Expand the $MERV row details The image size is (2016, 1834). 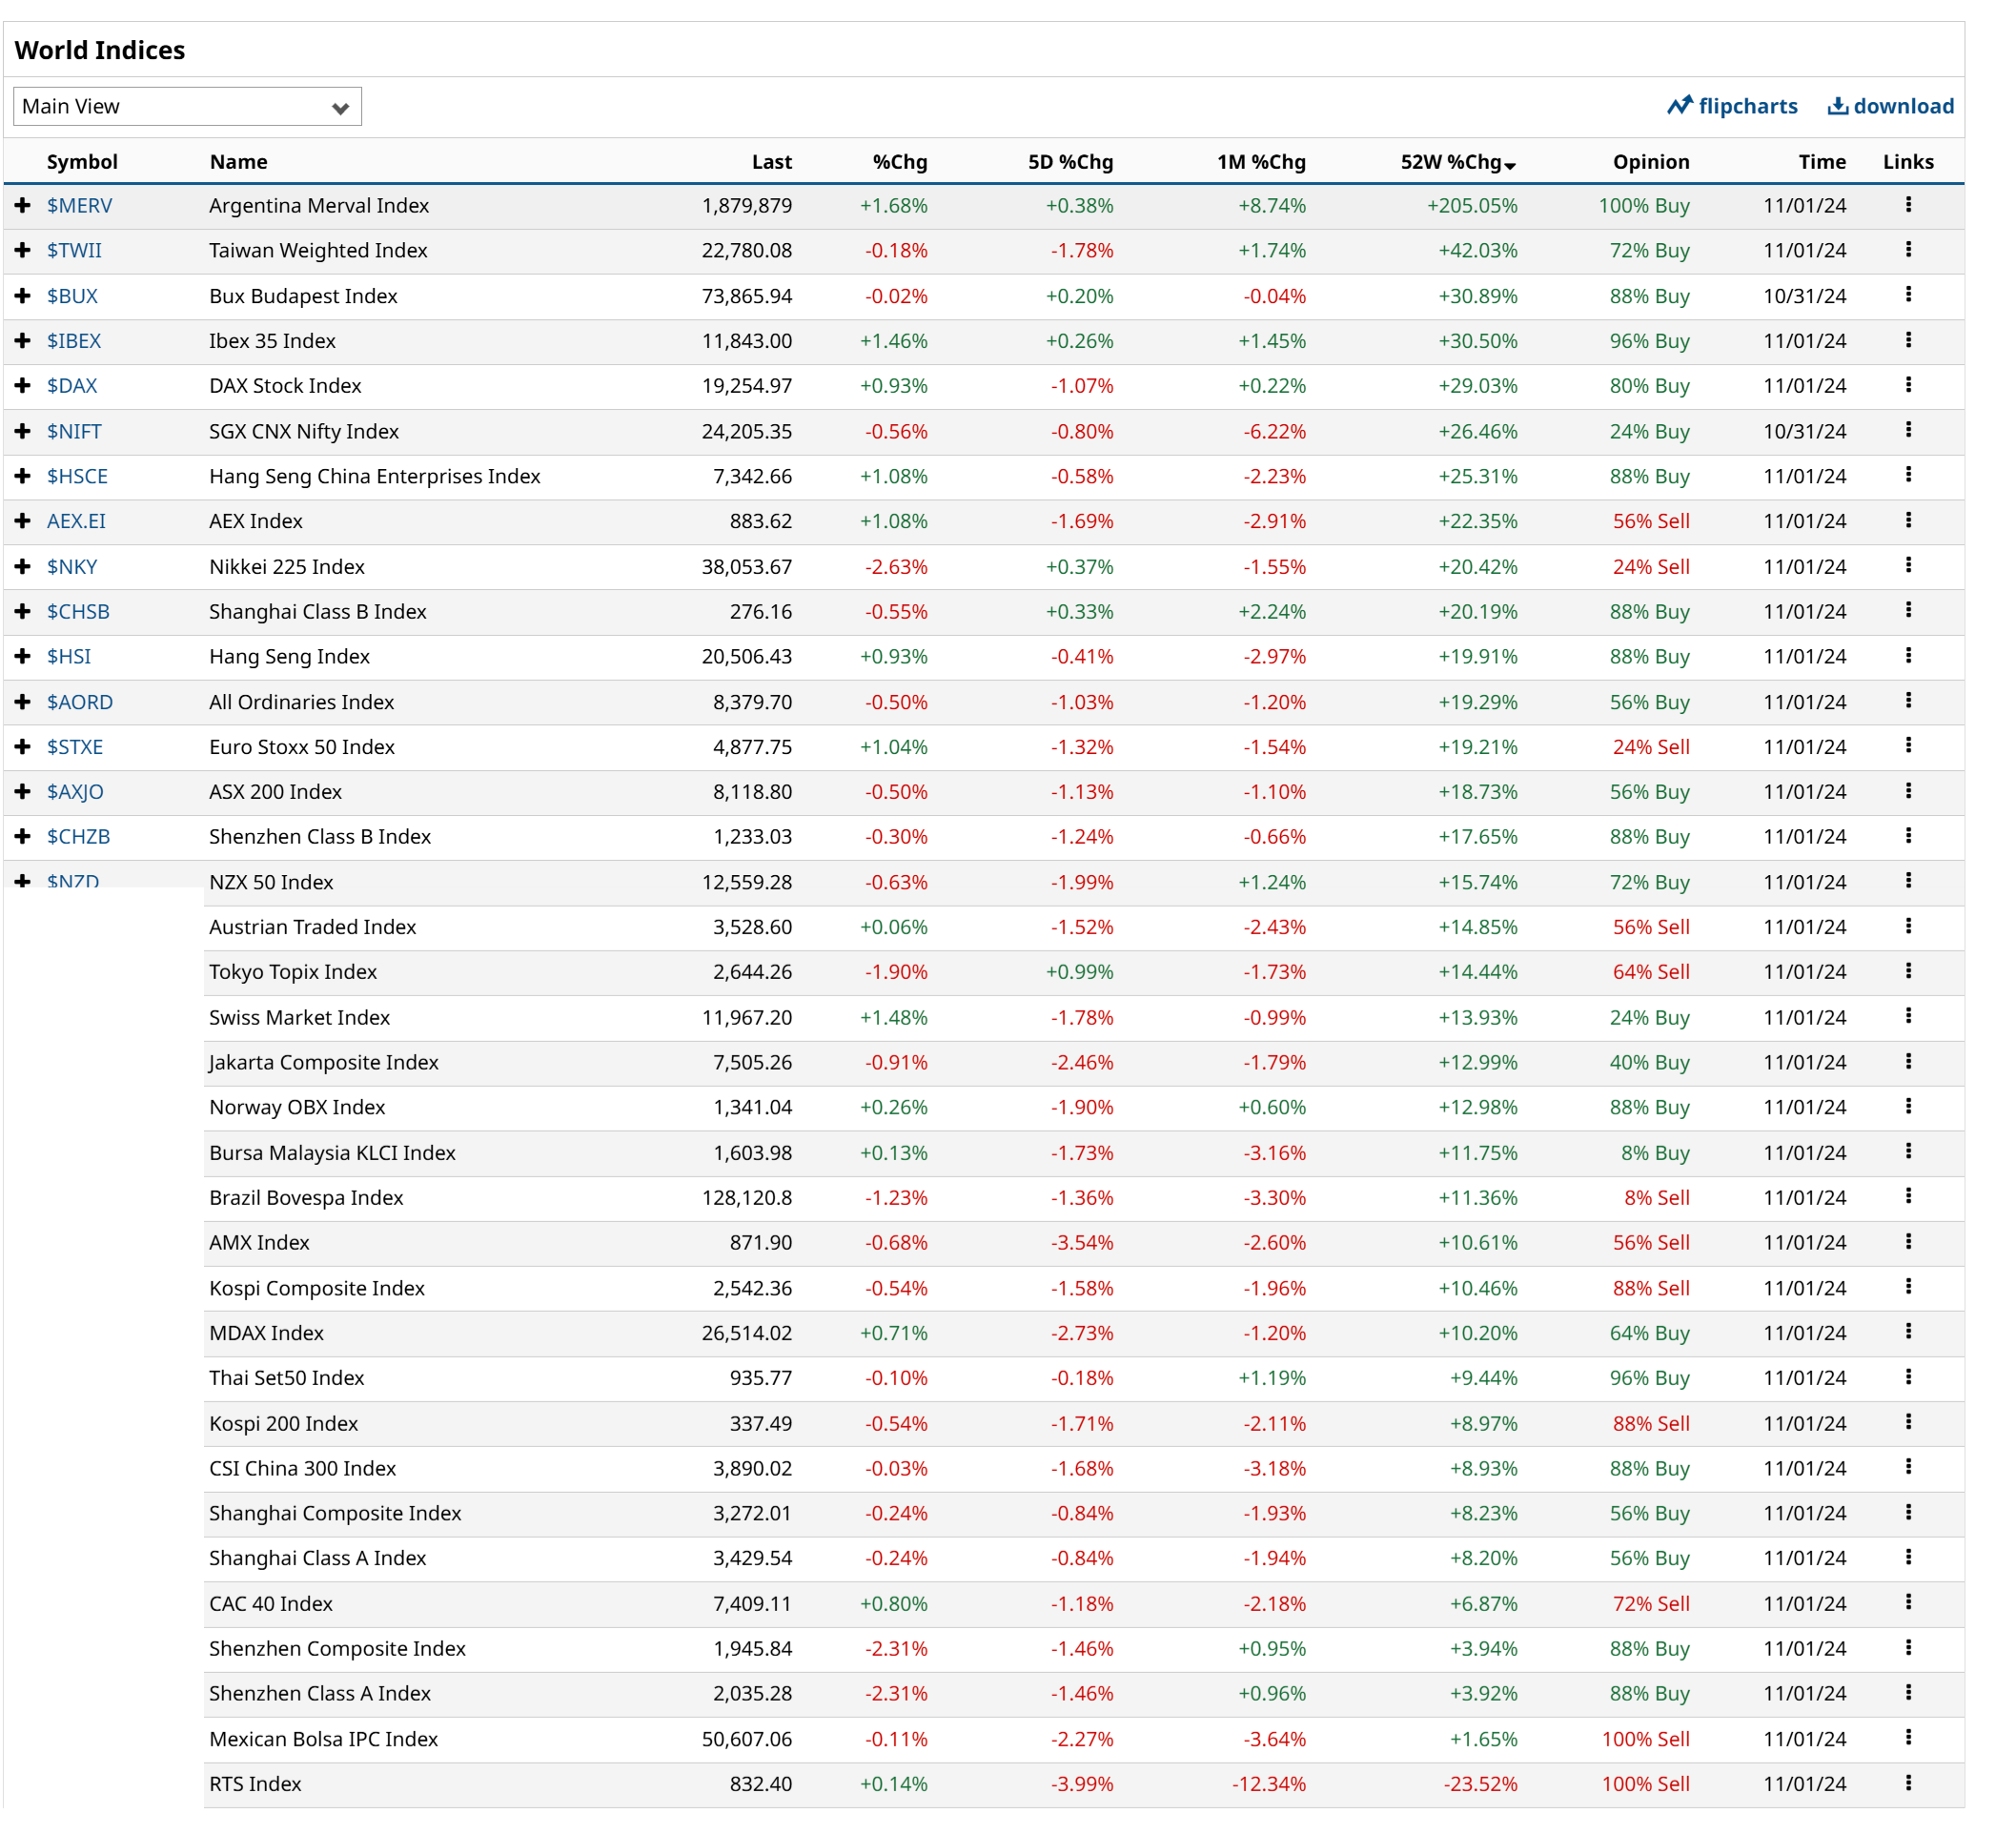23,205
